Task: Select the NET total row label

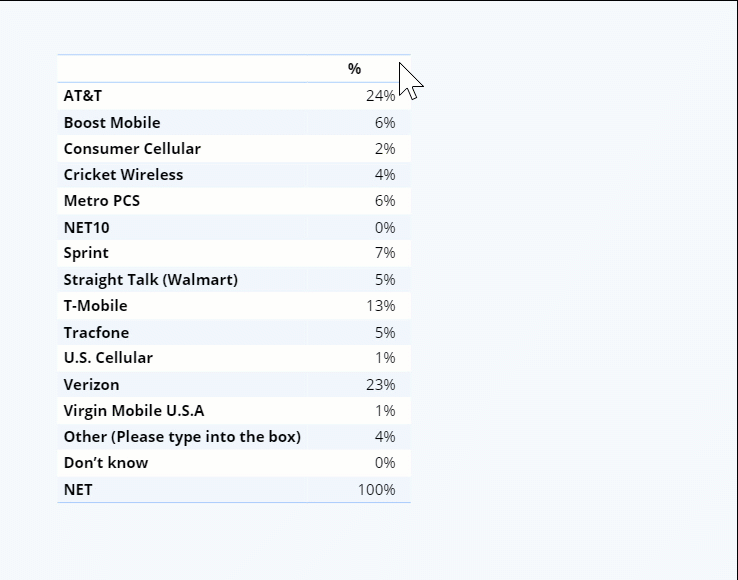Action: [78, 490]
